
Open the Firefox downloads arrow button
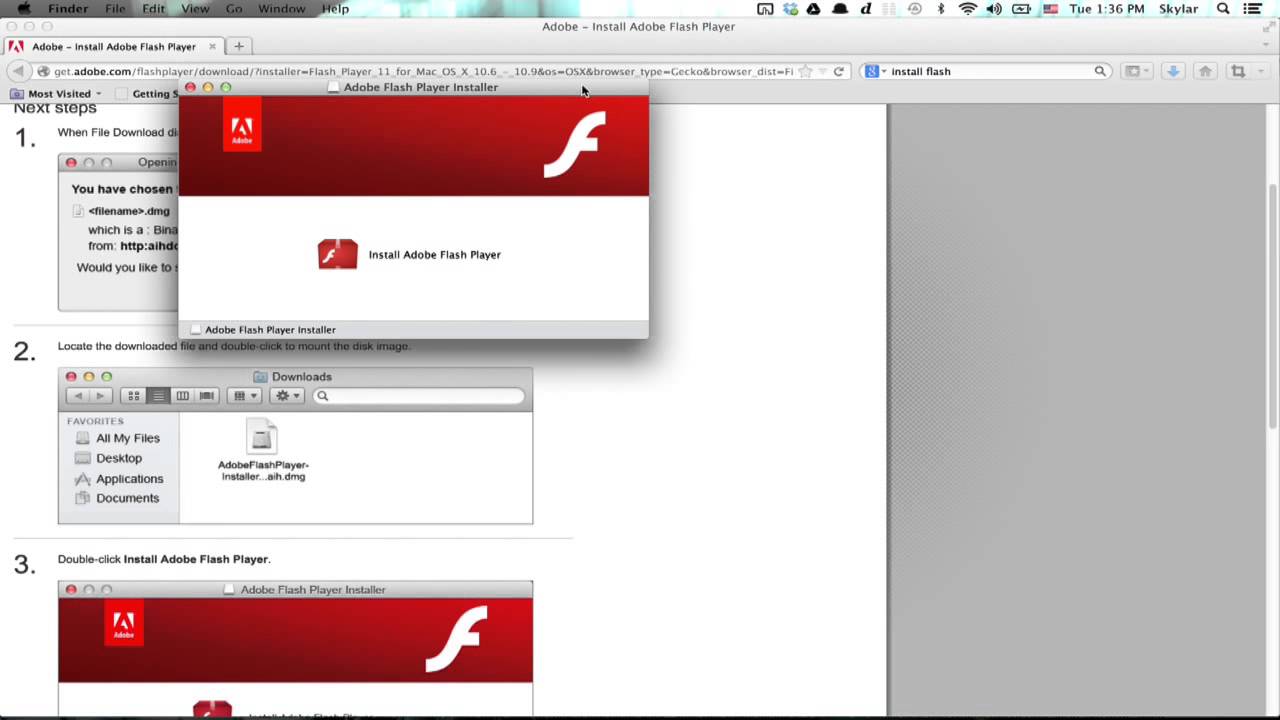pos(1173,71)
